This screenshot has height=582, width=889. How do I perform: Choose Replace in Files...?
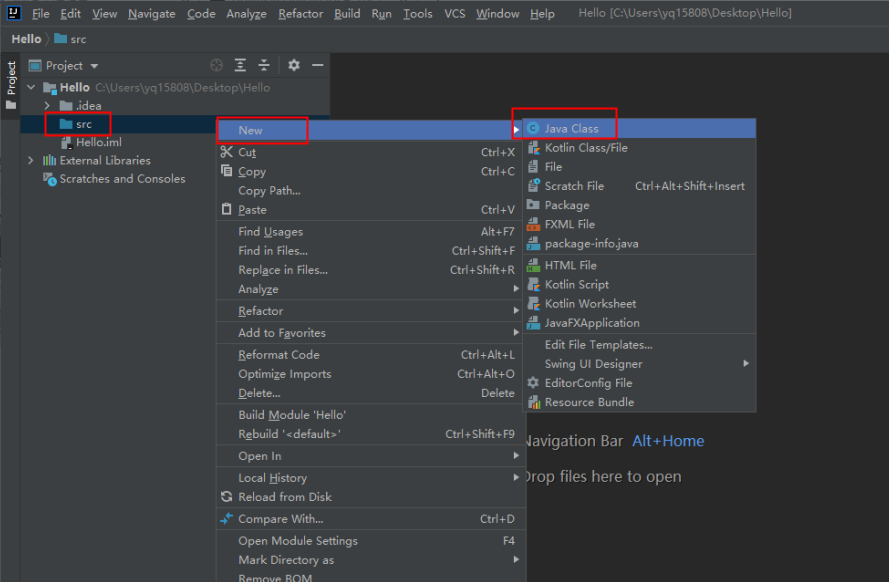point(371,270)
